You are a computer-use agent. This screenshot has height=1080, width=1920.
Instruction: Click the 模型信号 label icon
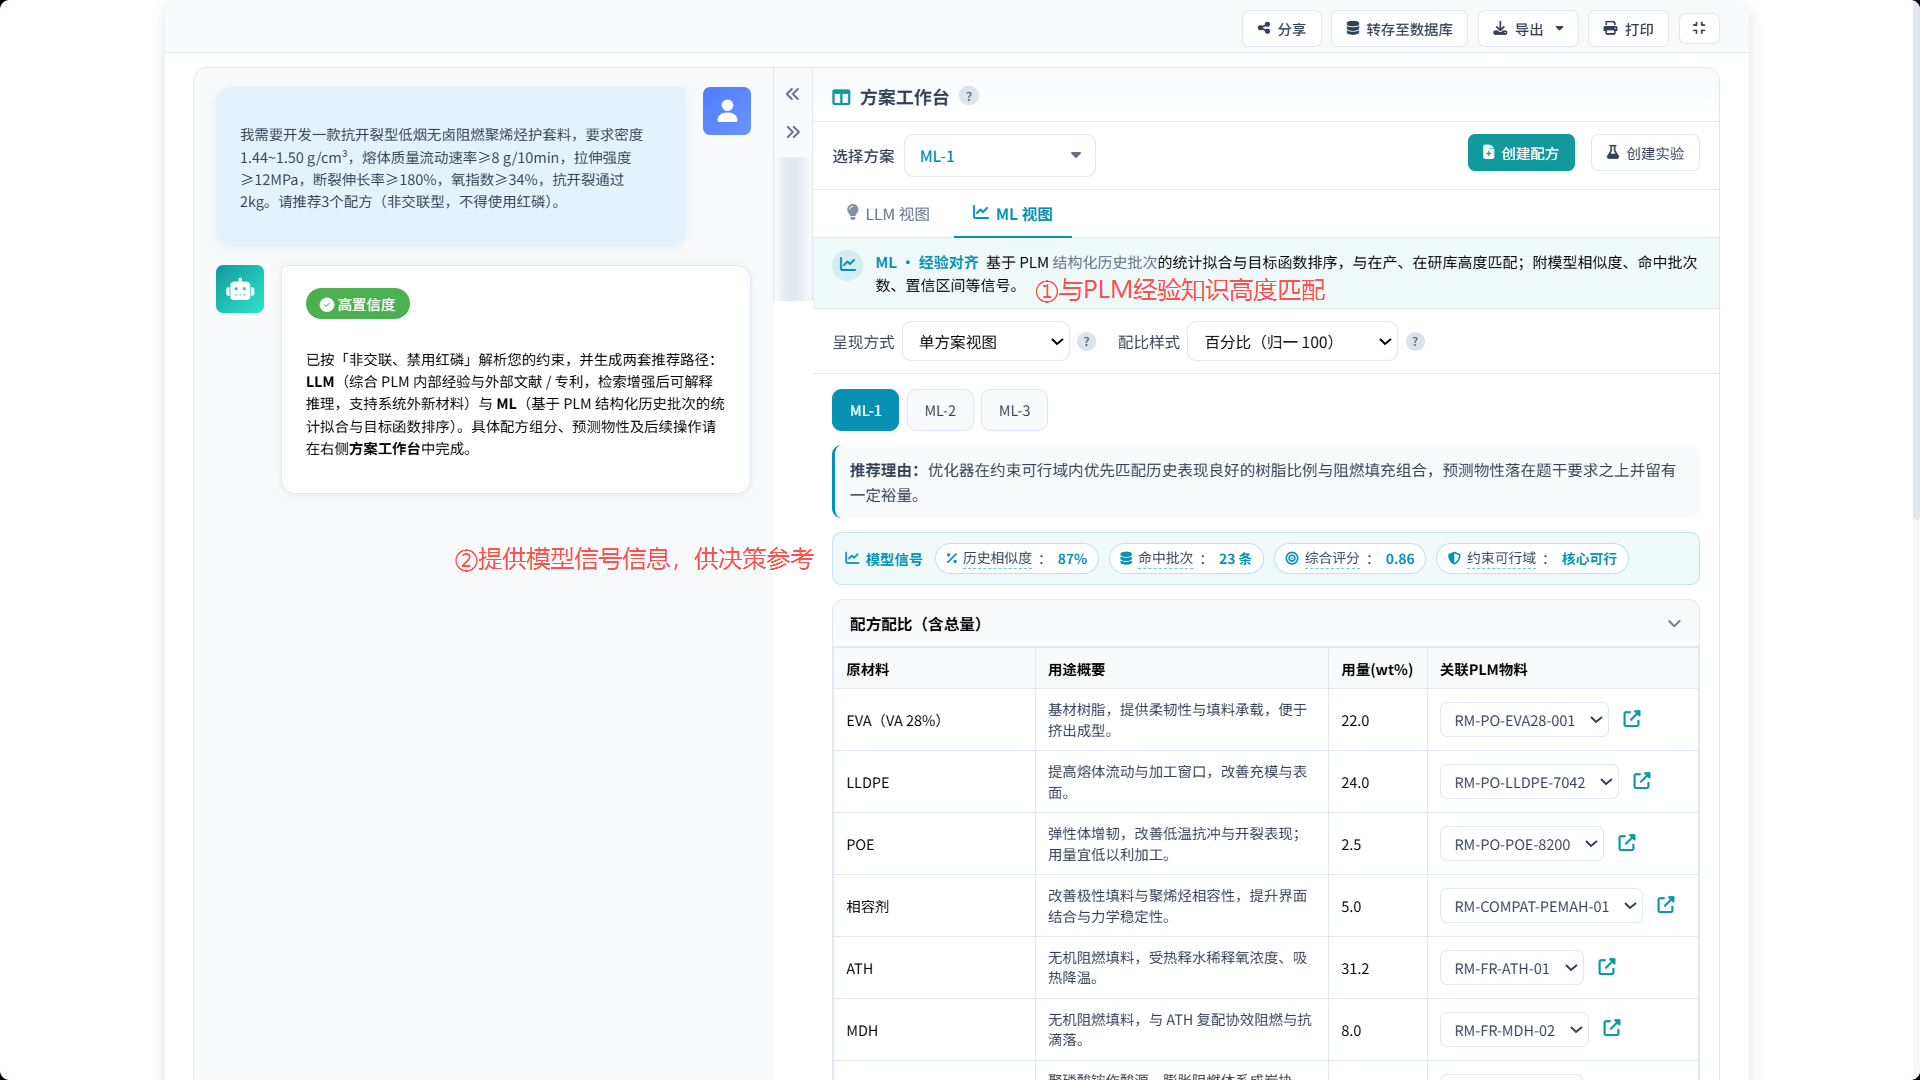(x=852, y=559)
